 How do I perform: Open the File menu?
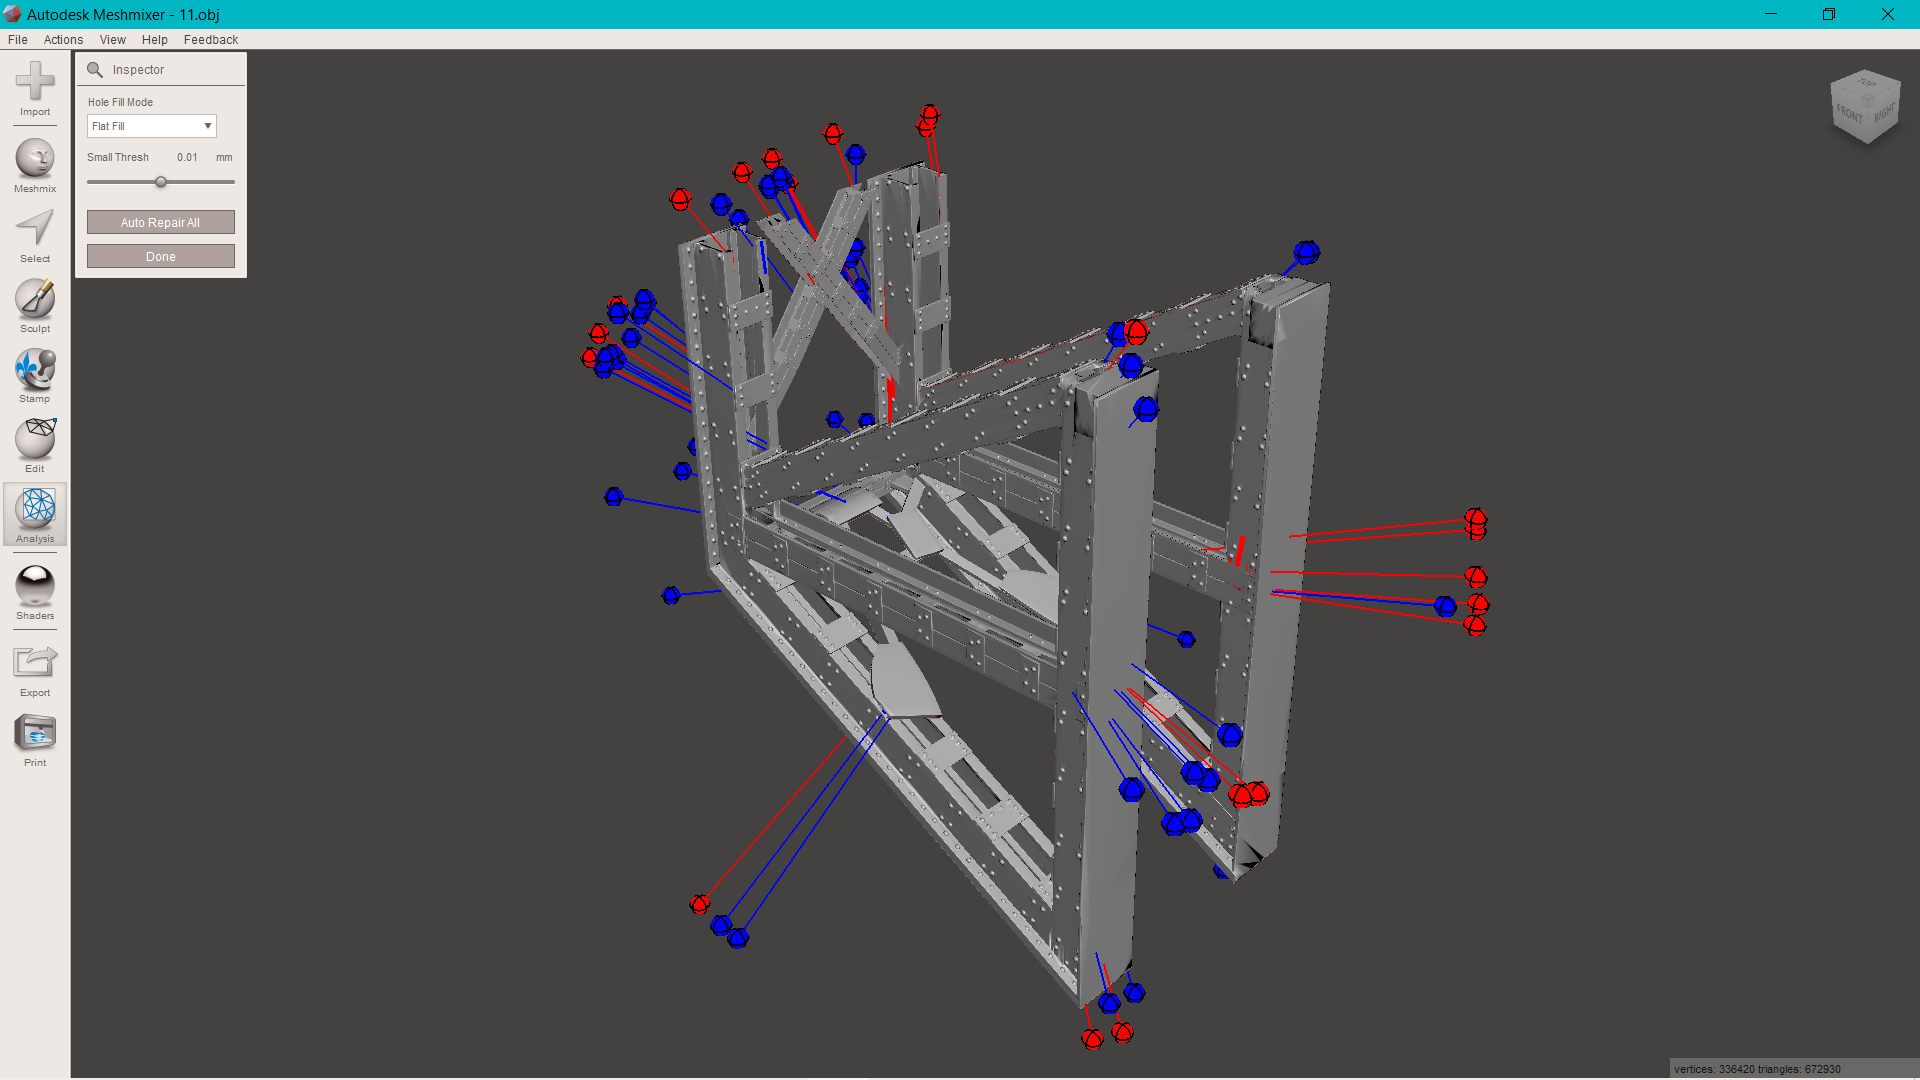click(x=17, y=40)
